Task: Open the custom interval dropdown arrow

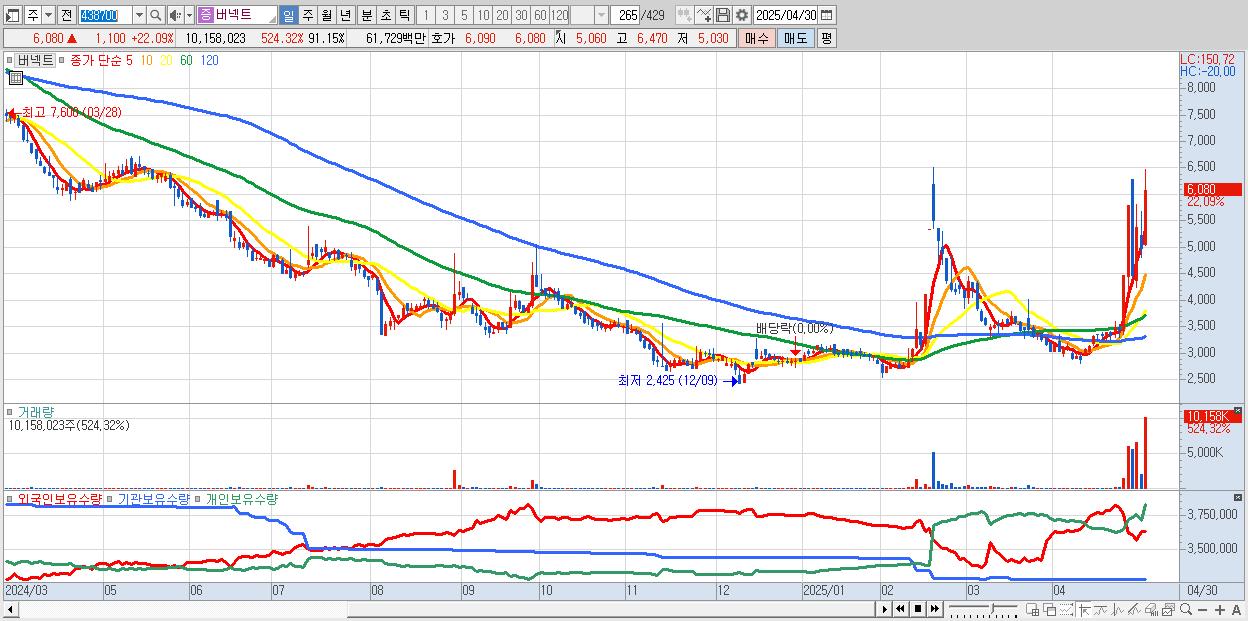Action: tap(601, 15)
